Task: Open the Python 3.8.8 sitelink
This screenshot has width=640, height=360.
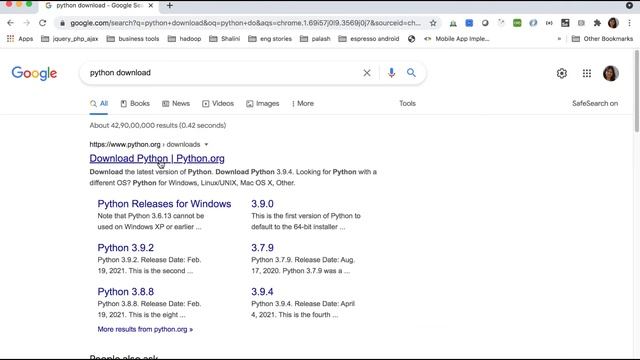Action: (125, 292)
